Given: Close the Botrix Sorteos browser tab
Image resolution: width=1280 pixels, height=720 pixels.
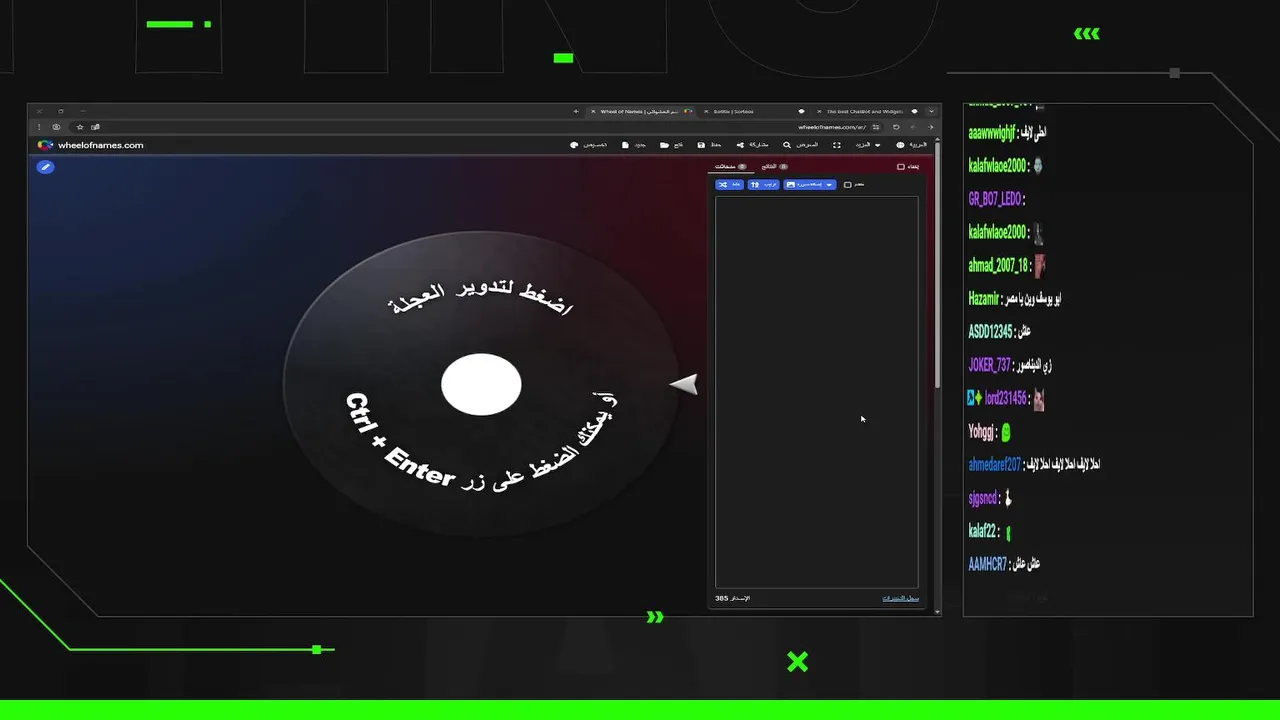Looking at the screenshot, I should pos(706,111).
